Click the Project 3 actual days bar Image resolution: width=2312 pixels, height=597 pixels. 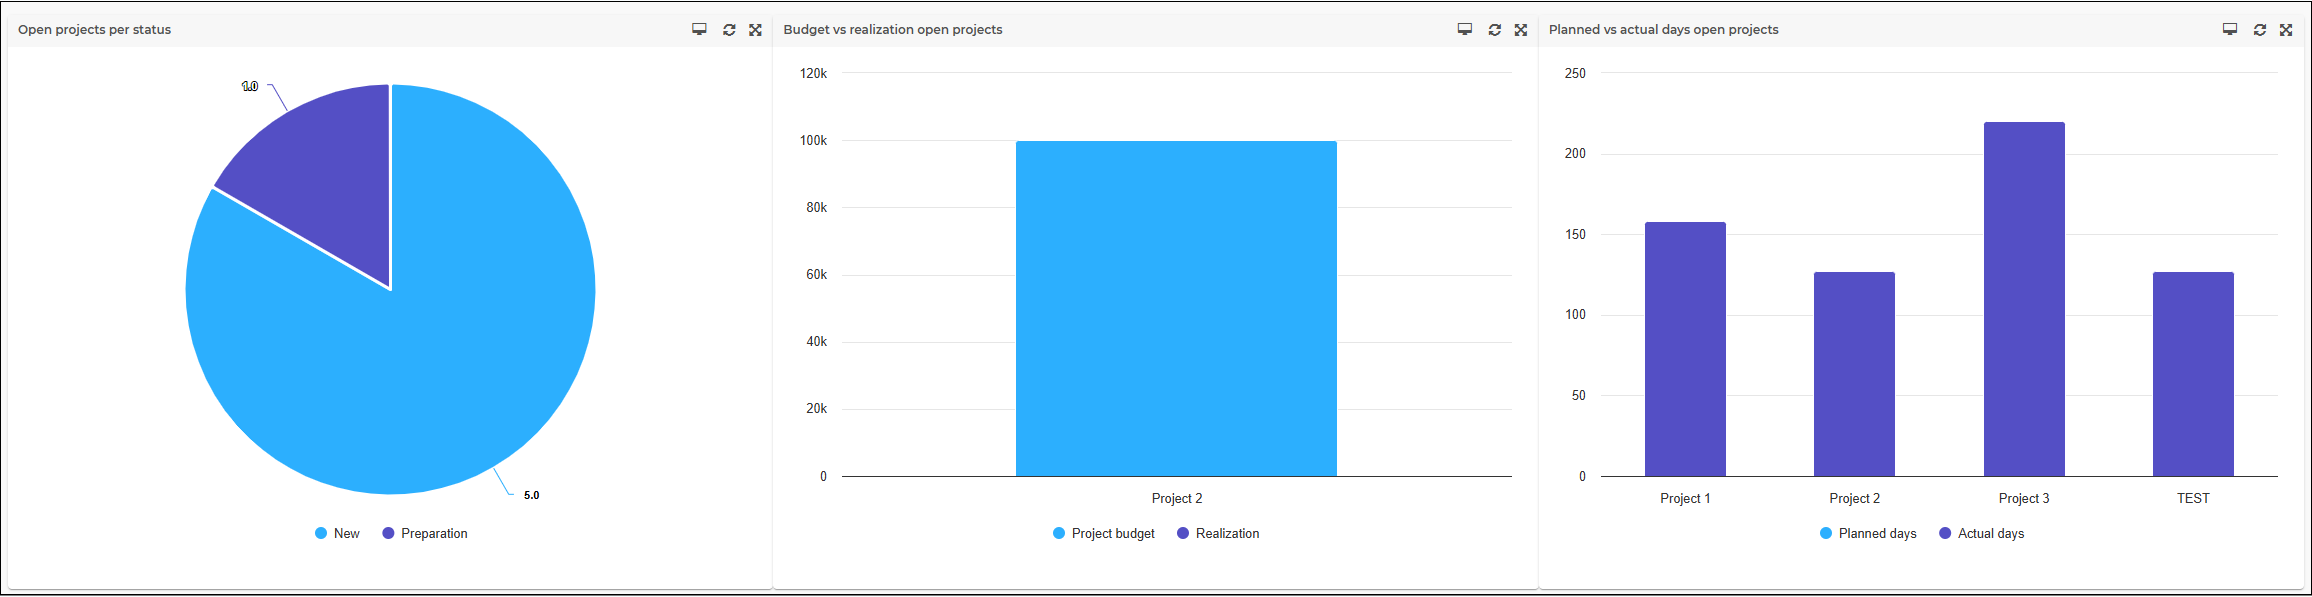pos(2024,299)
